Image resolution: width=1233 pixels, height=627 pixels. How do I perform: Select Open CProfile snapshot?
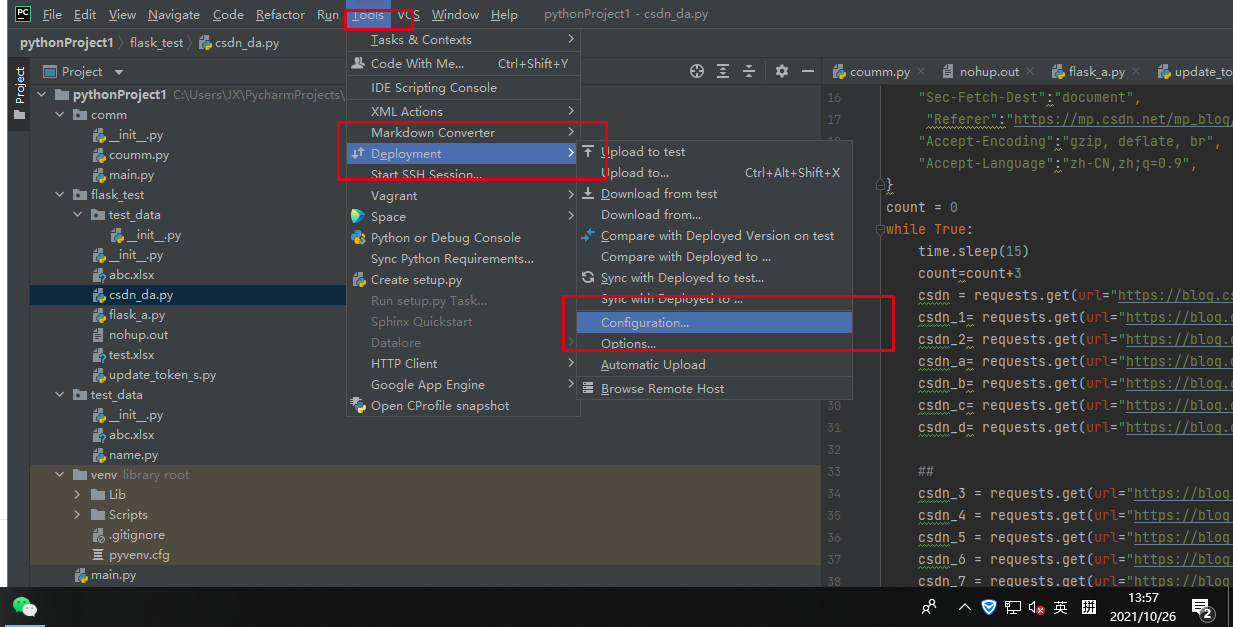(461, 405)
